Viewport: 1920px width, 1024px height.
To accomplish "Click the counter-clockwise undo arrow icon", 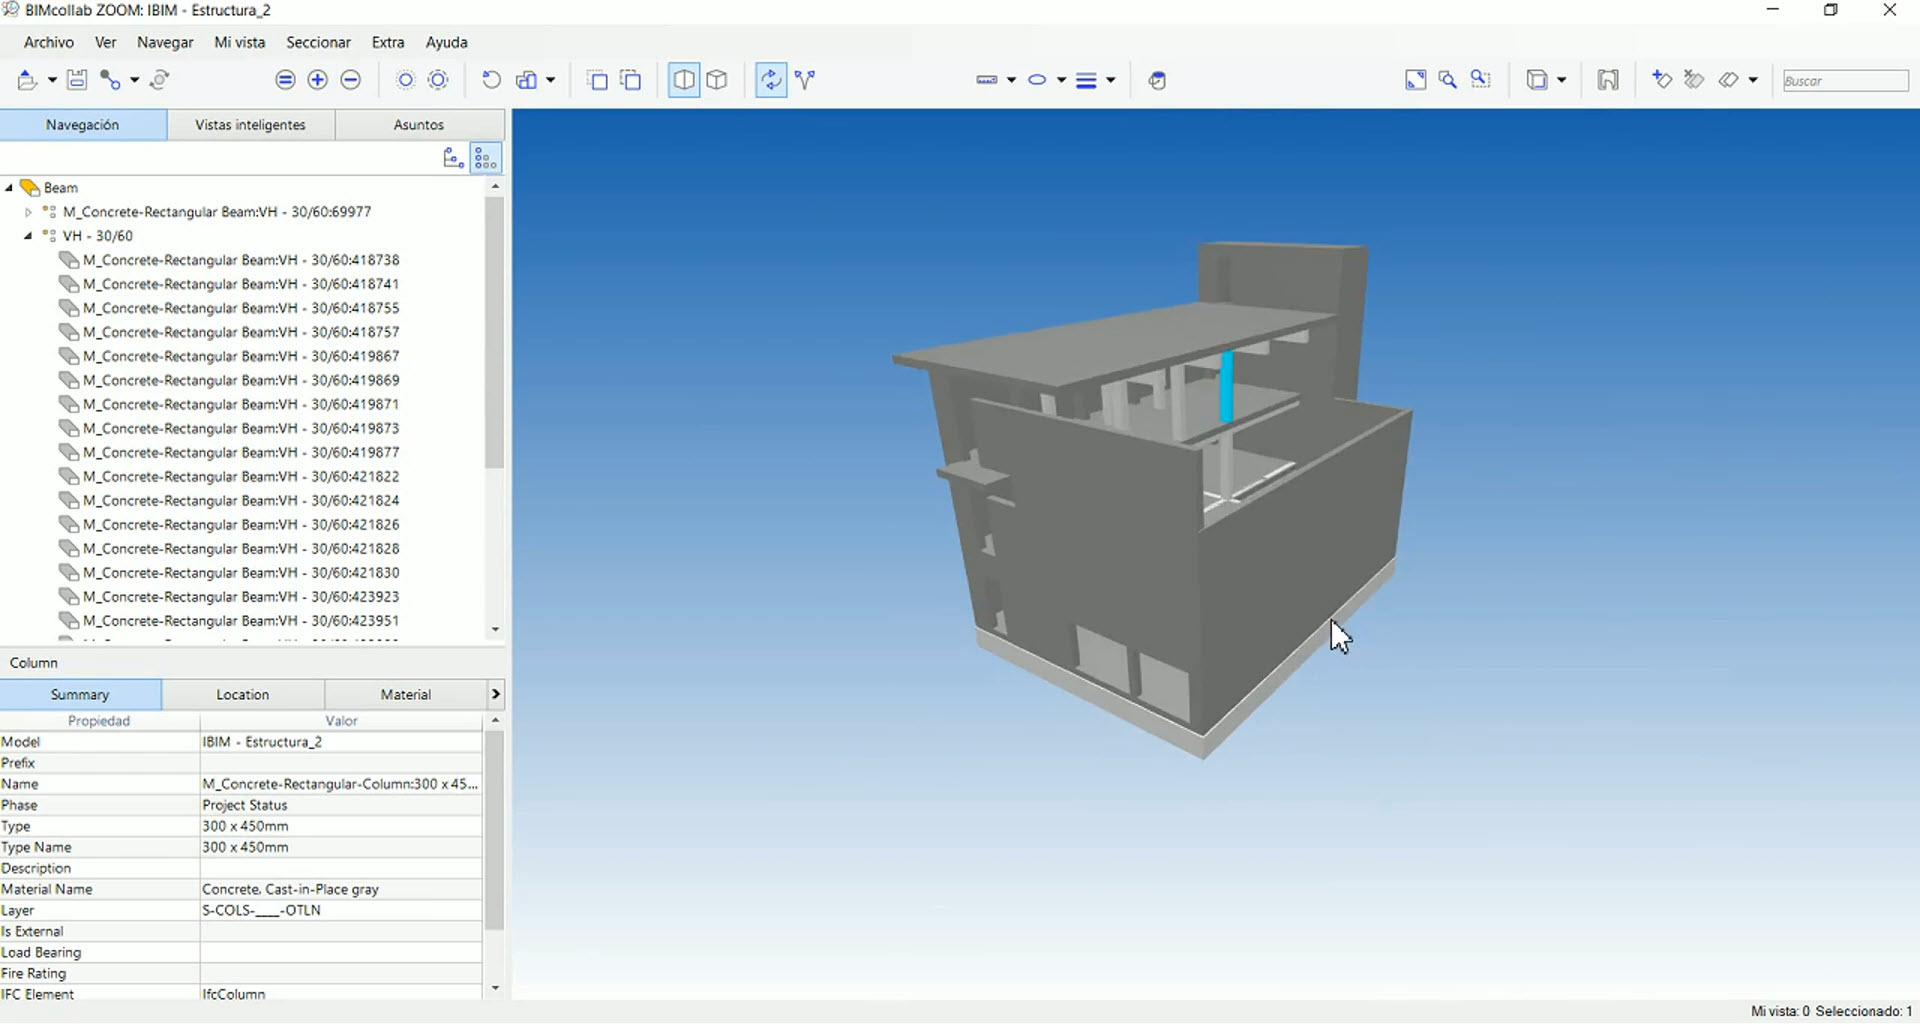I will tap(491, 80).
